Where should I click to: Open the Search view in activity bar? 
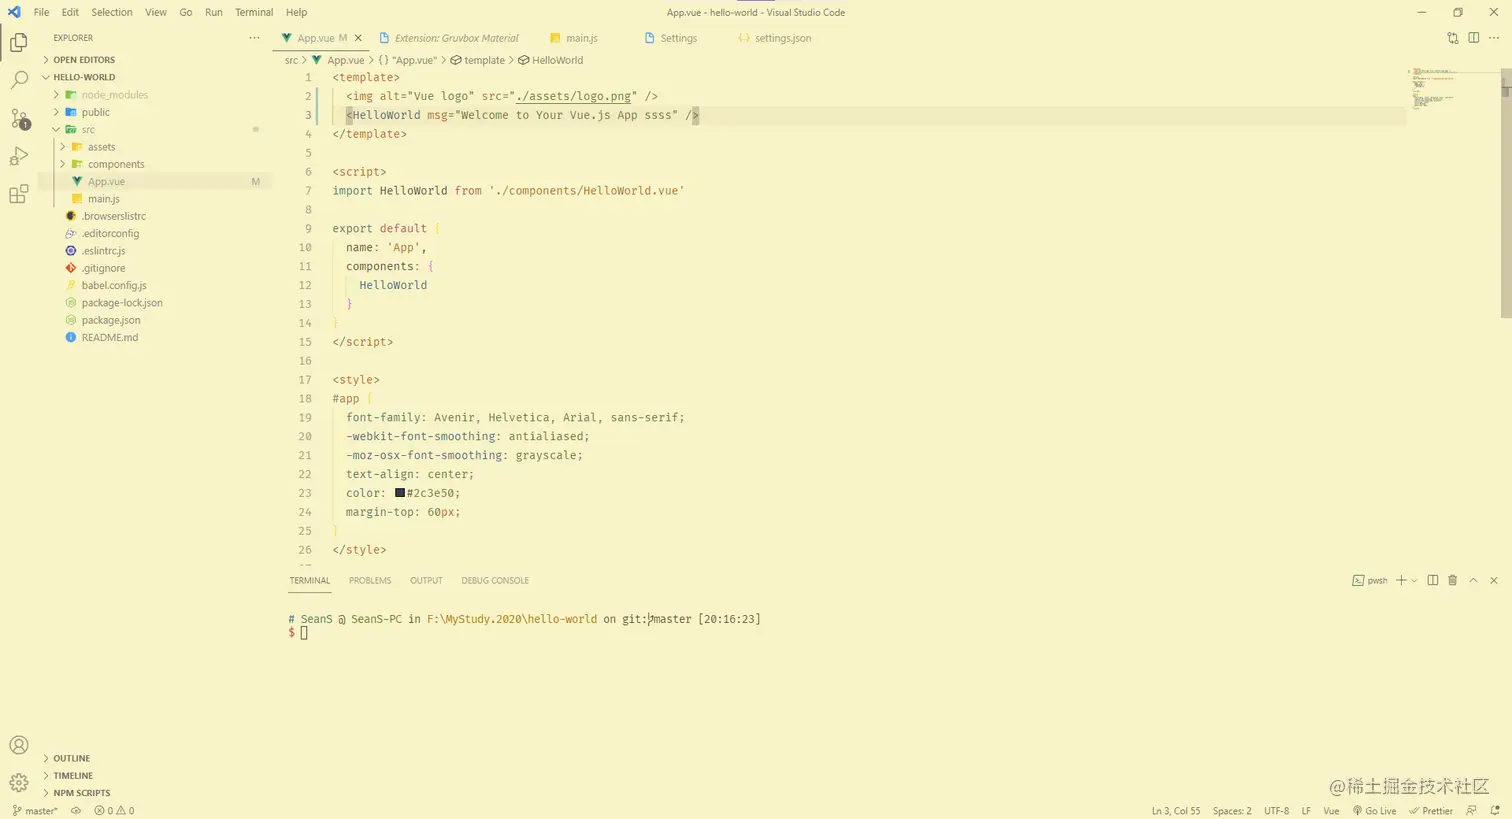(x=19, y=80)
